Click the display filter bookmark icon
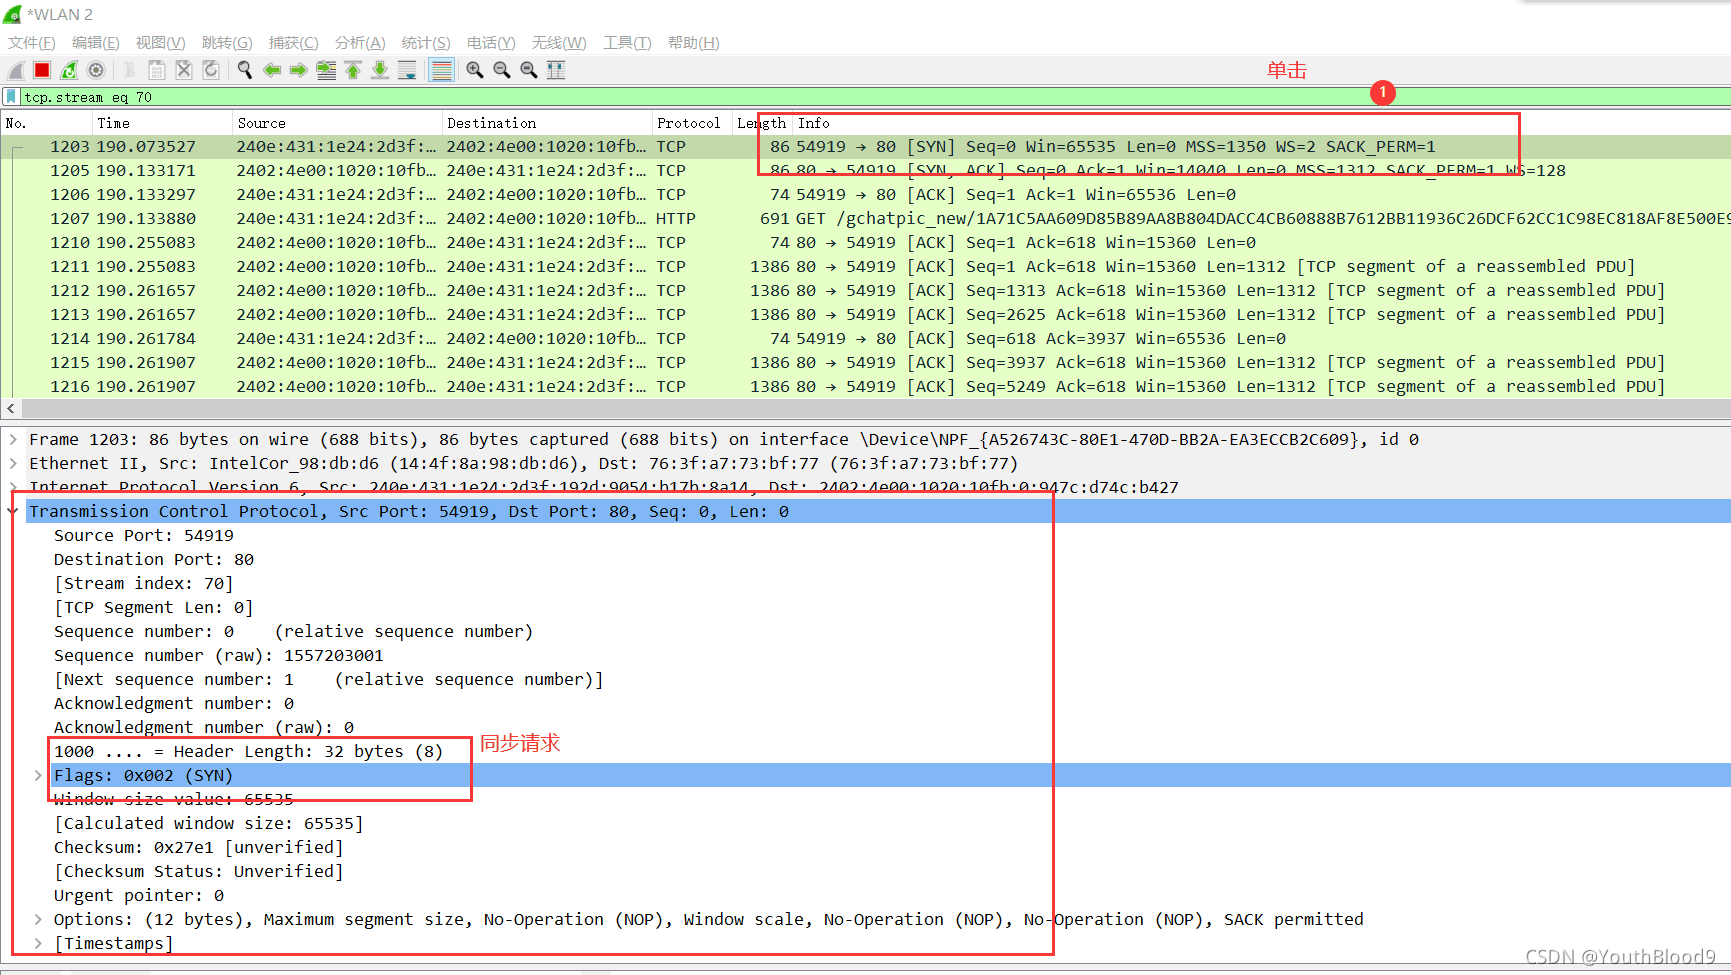Viewport: 1731px width, 975px height. pos(11,97)
